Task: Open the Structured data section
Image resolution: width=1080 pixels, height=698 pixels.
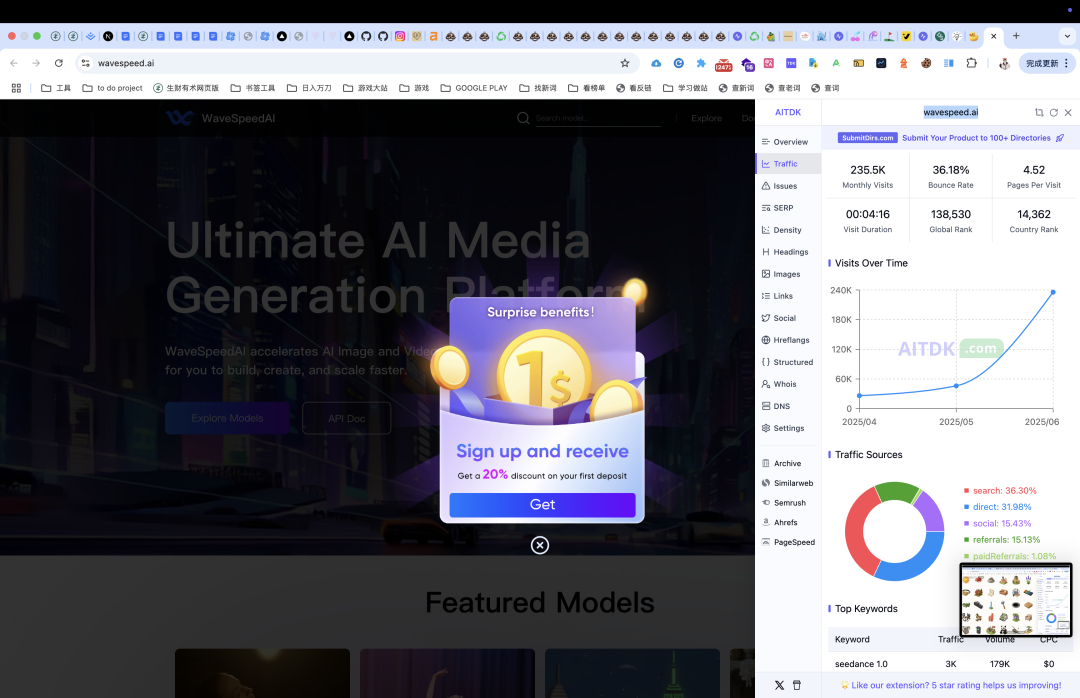Action: [x=788, y=362]
